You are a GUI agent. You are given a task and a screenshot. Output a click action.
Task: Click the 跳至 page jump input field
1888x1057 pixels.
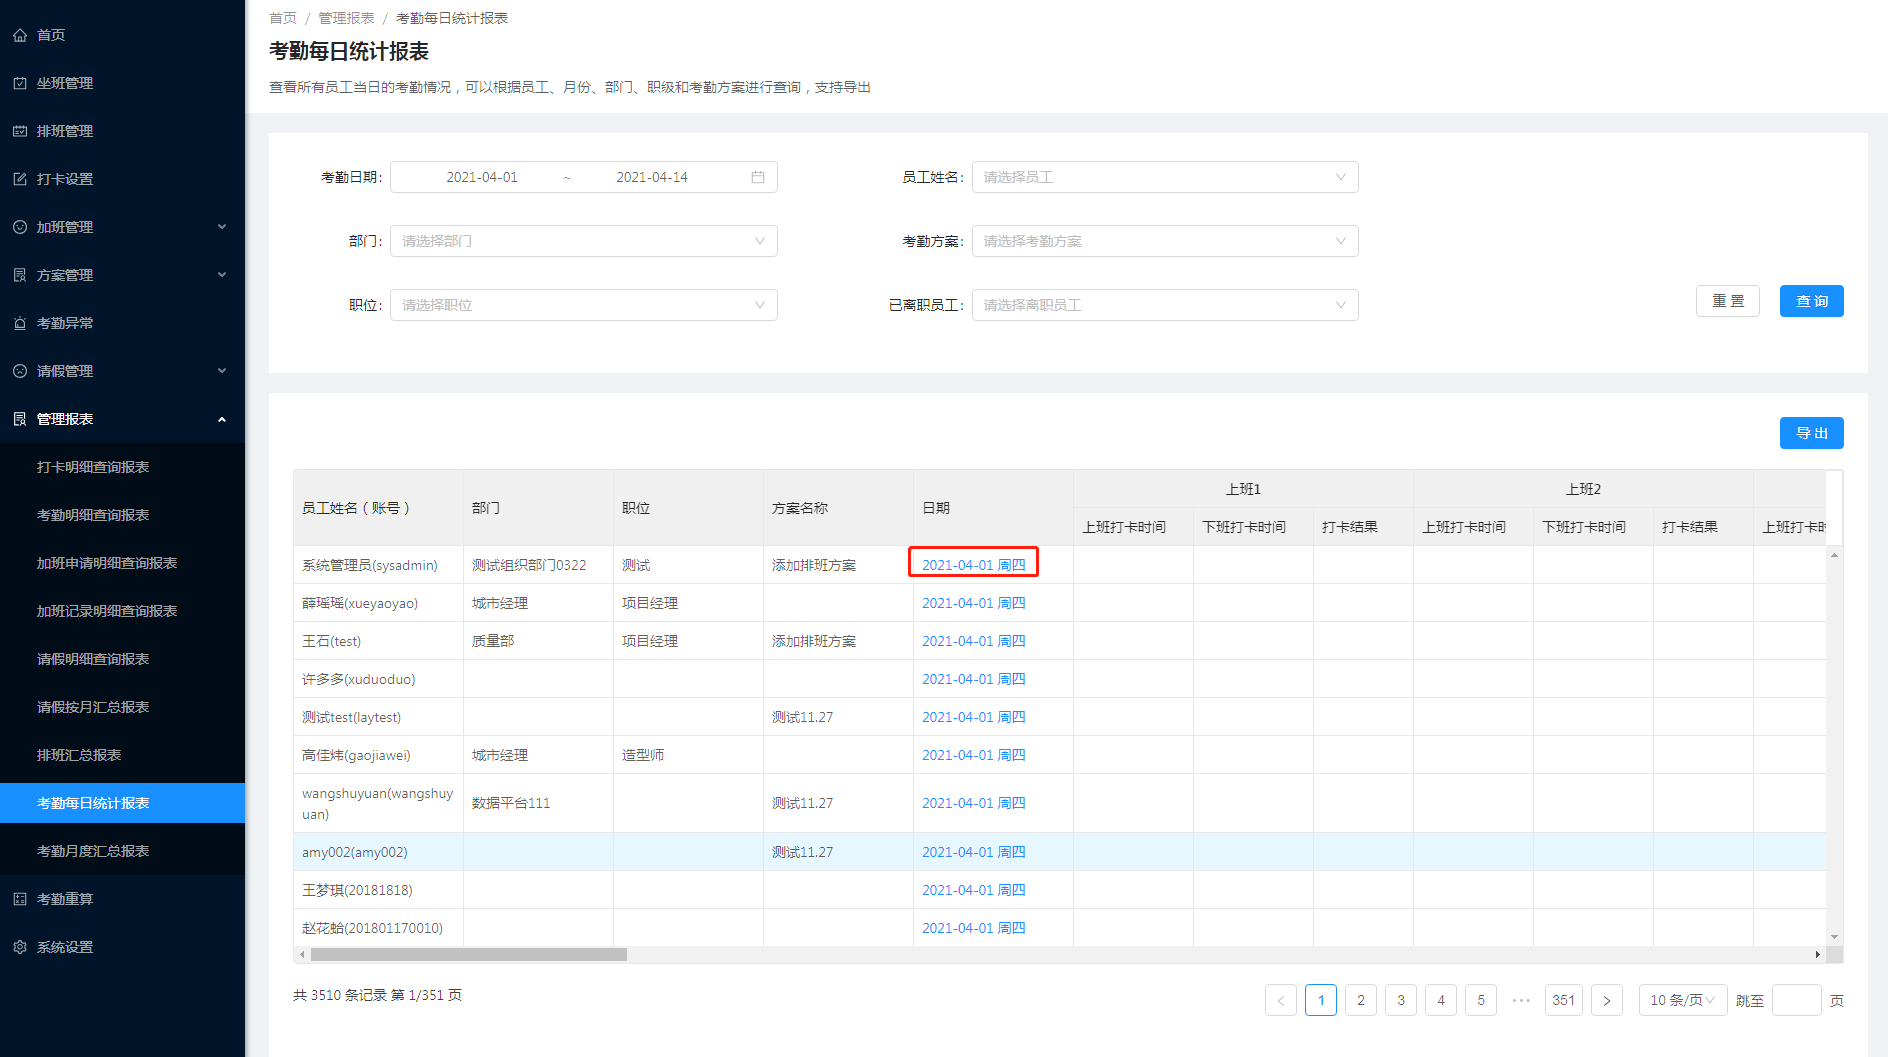pyautogui.click(x=1796, y=1000)
